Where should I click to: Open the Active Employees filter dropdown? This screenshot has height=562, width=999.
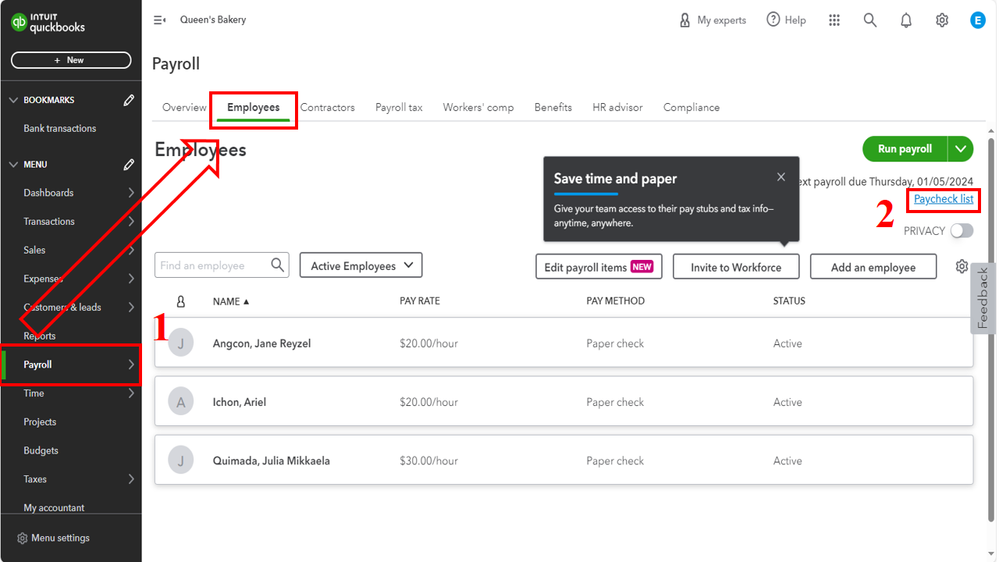(361, 266)
